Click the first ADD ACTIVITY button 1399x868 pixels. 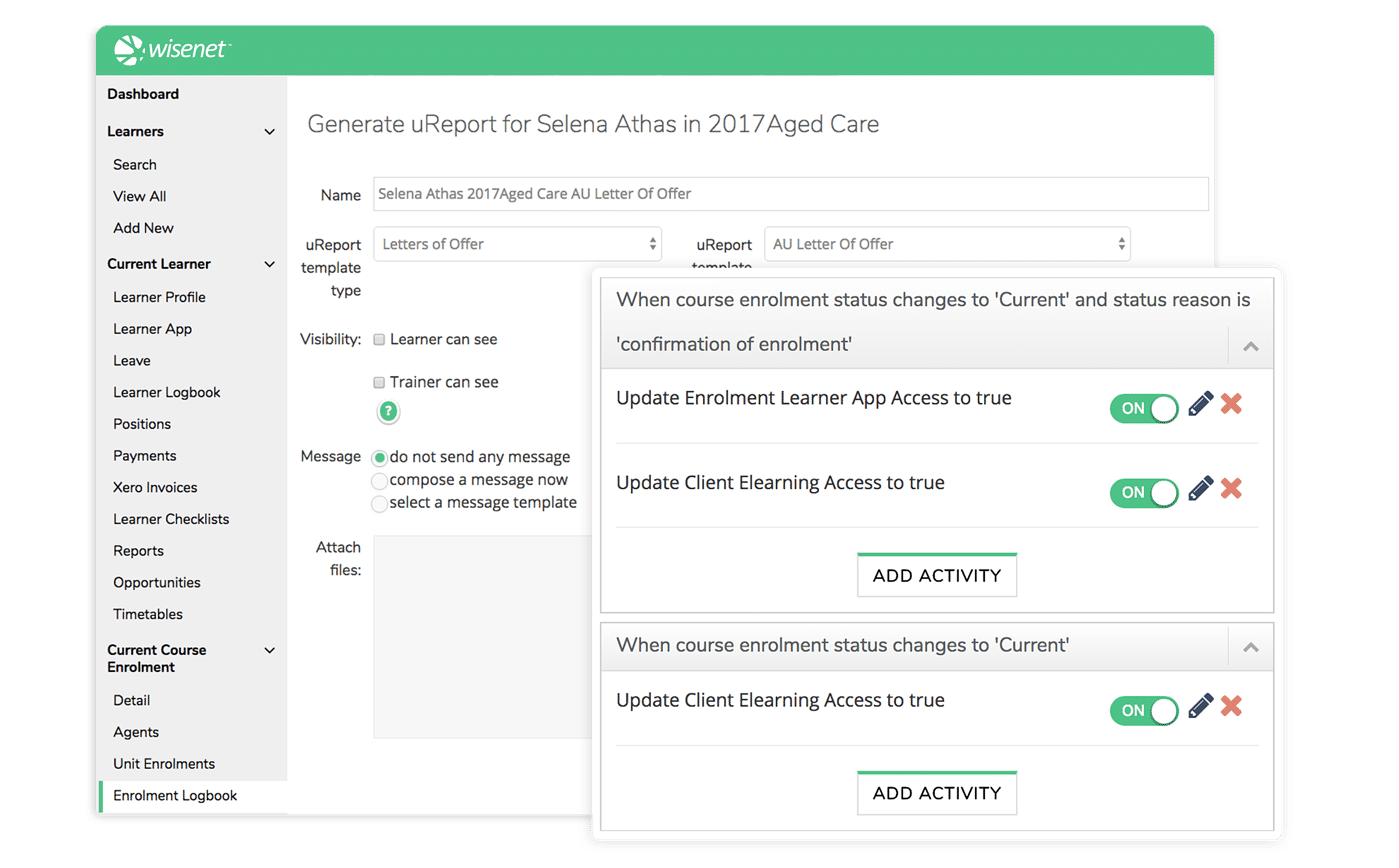(936, 576)
